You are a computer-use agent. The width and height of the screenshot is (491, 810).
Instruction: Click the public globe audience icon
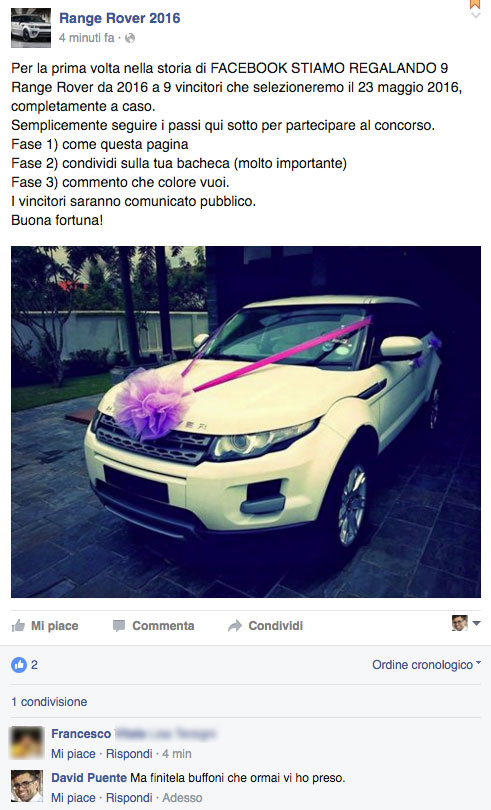(130, 38)
